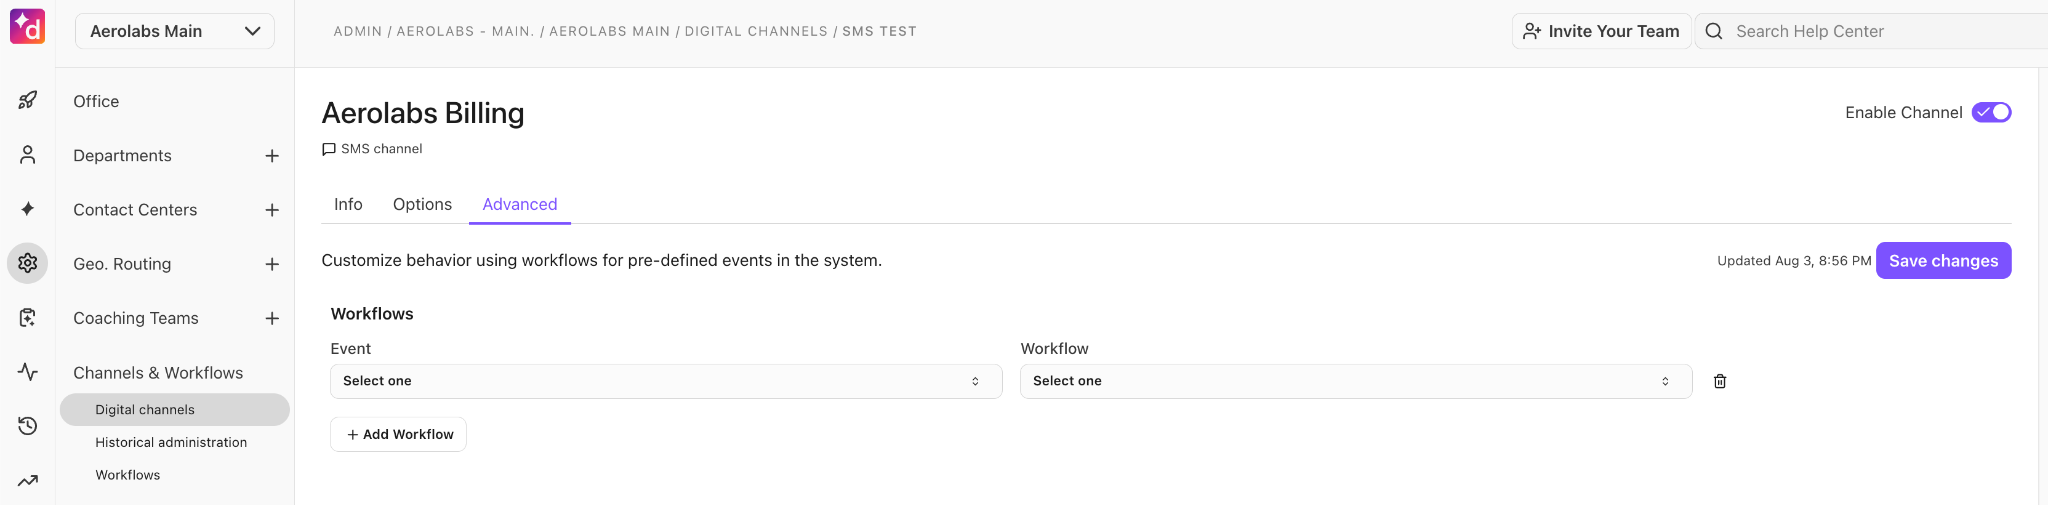Viewport: 2048px width, 505px height.
Task: Click the Dialpad logo icon
Action: click(x=27, y=27)
